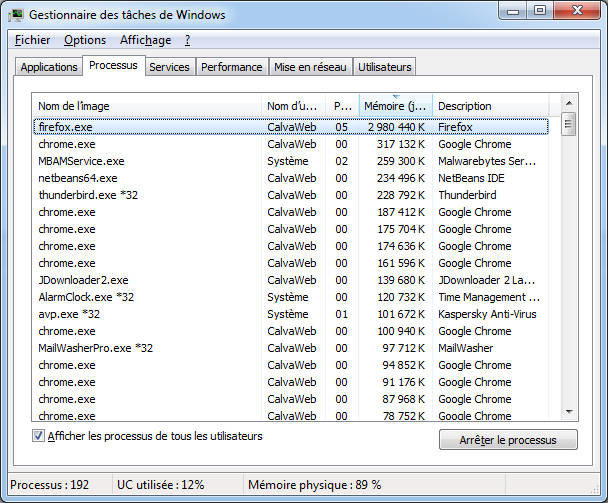608x503 pixels.
Task: Maximize the Task Manager window
Action: 540,11
